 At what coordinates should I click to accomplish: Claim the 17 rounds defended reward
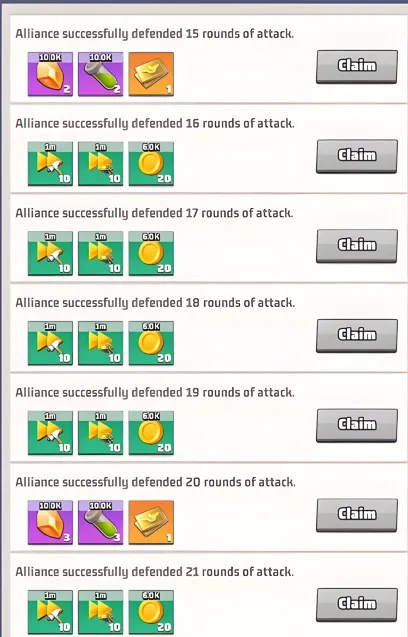point(356,246)
